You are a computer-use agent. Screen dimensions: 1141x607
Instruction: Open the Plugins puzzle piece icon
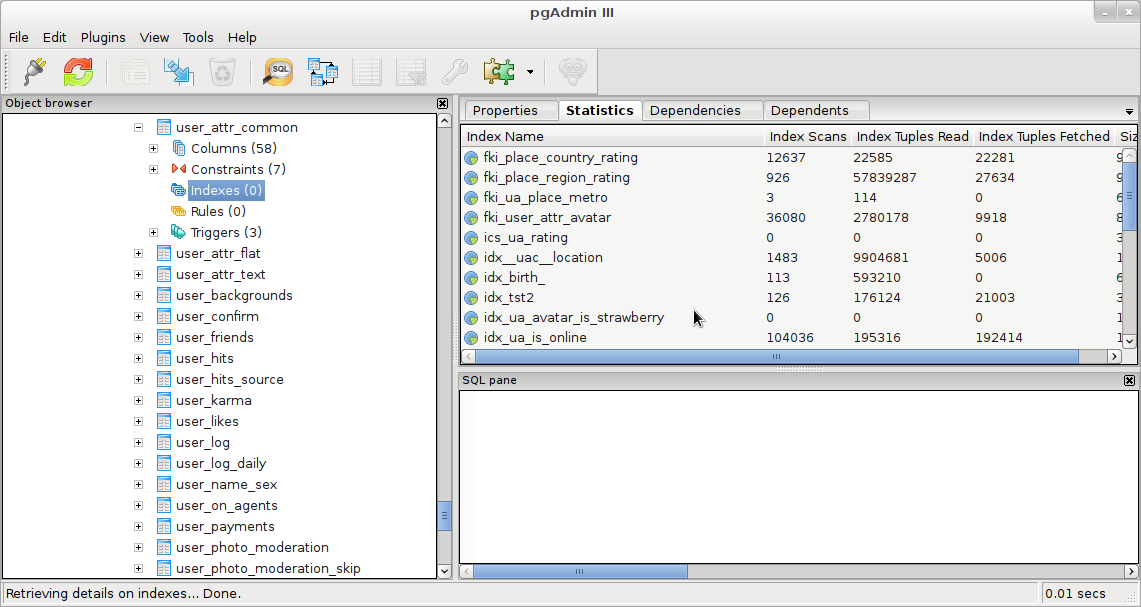point(498,71)
